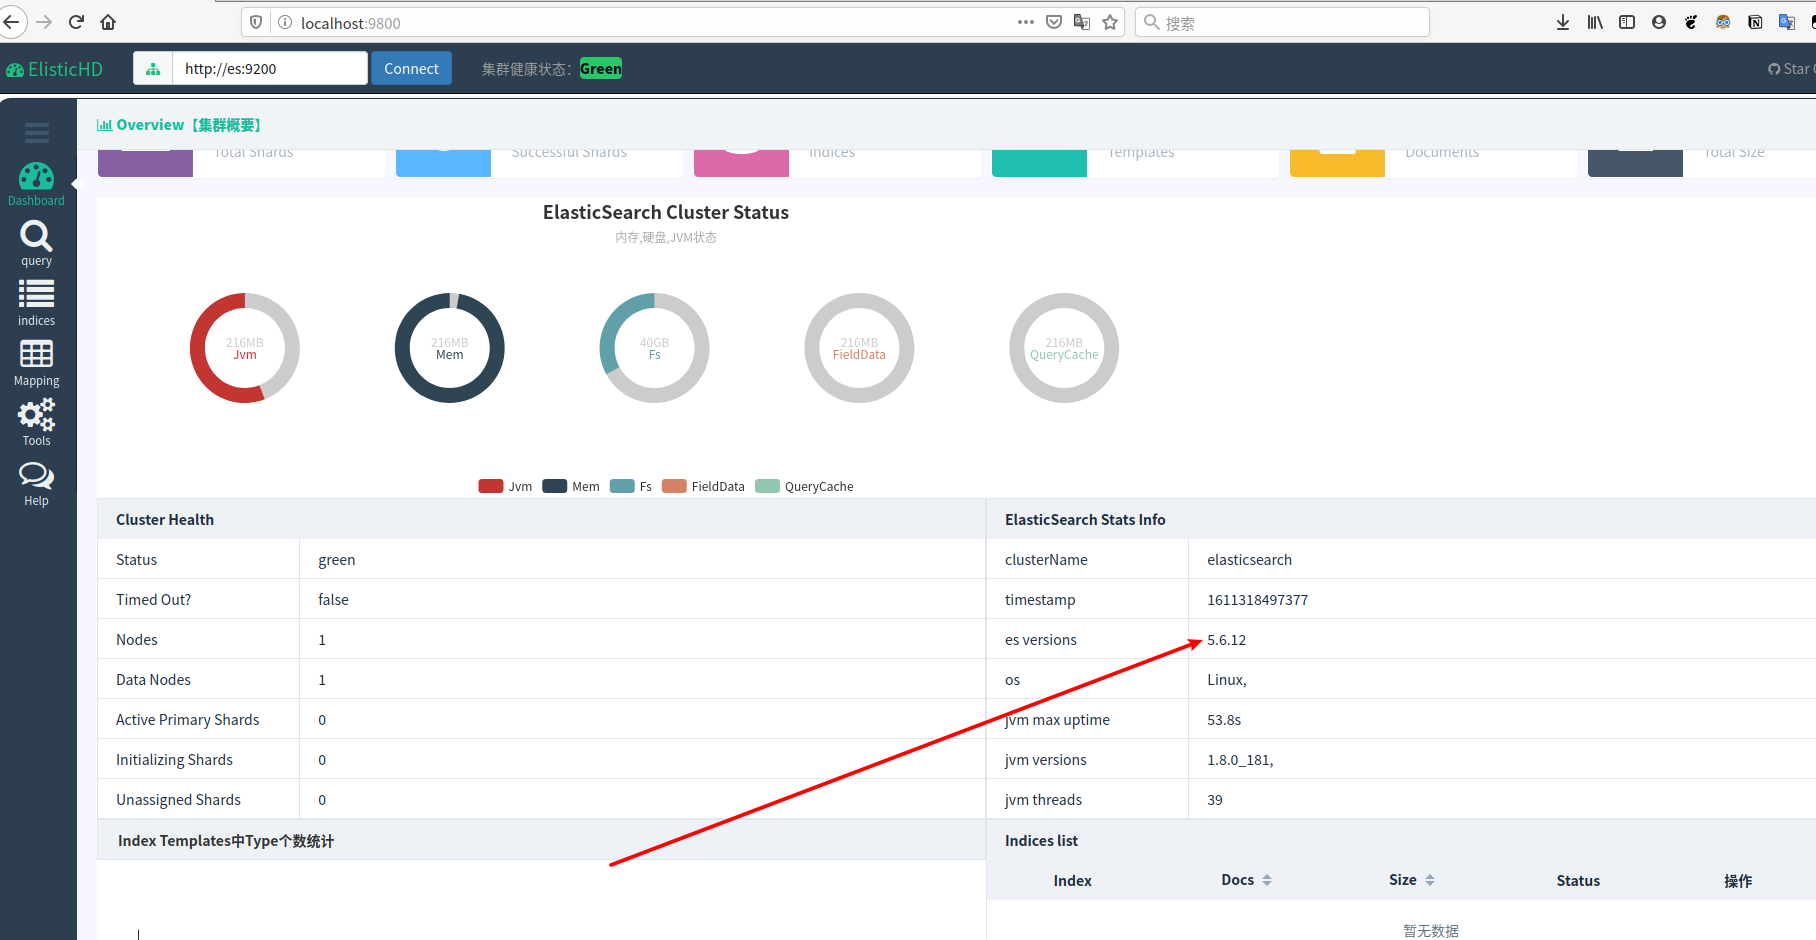Open the browser library icon
Viewport: 1816px width, 940px height.
[1595, 22]
